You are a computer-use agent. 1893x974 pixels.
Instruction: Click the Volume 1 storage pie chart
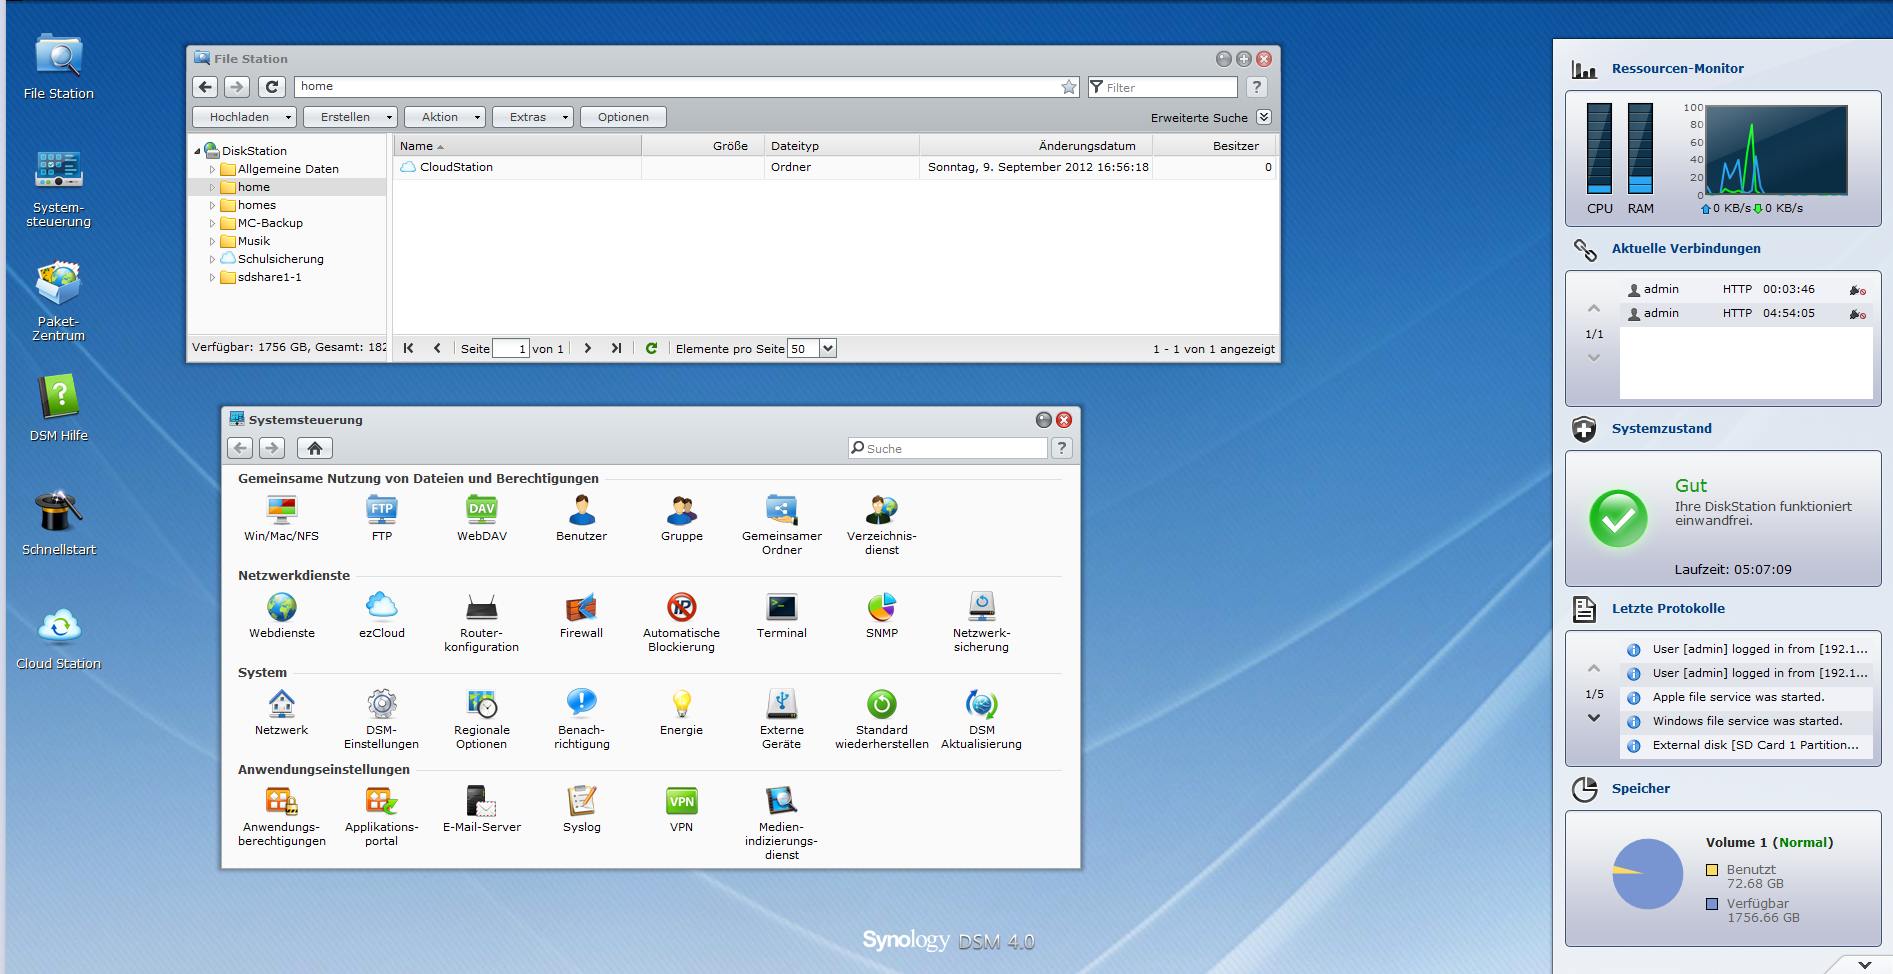[x=1647, y=873]
